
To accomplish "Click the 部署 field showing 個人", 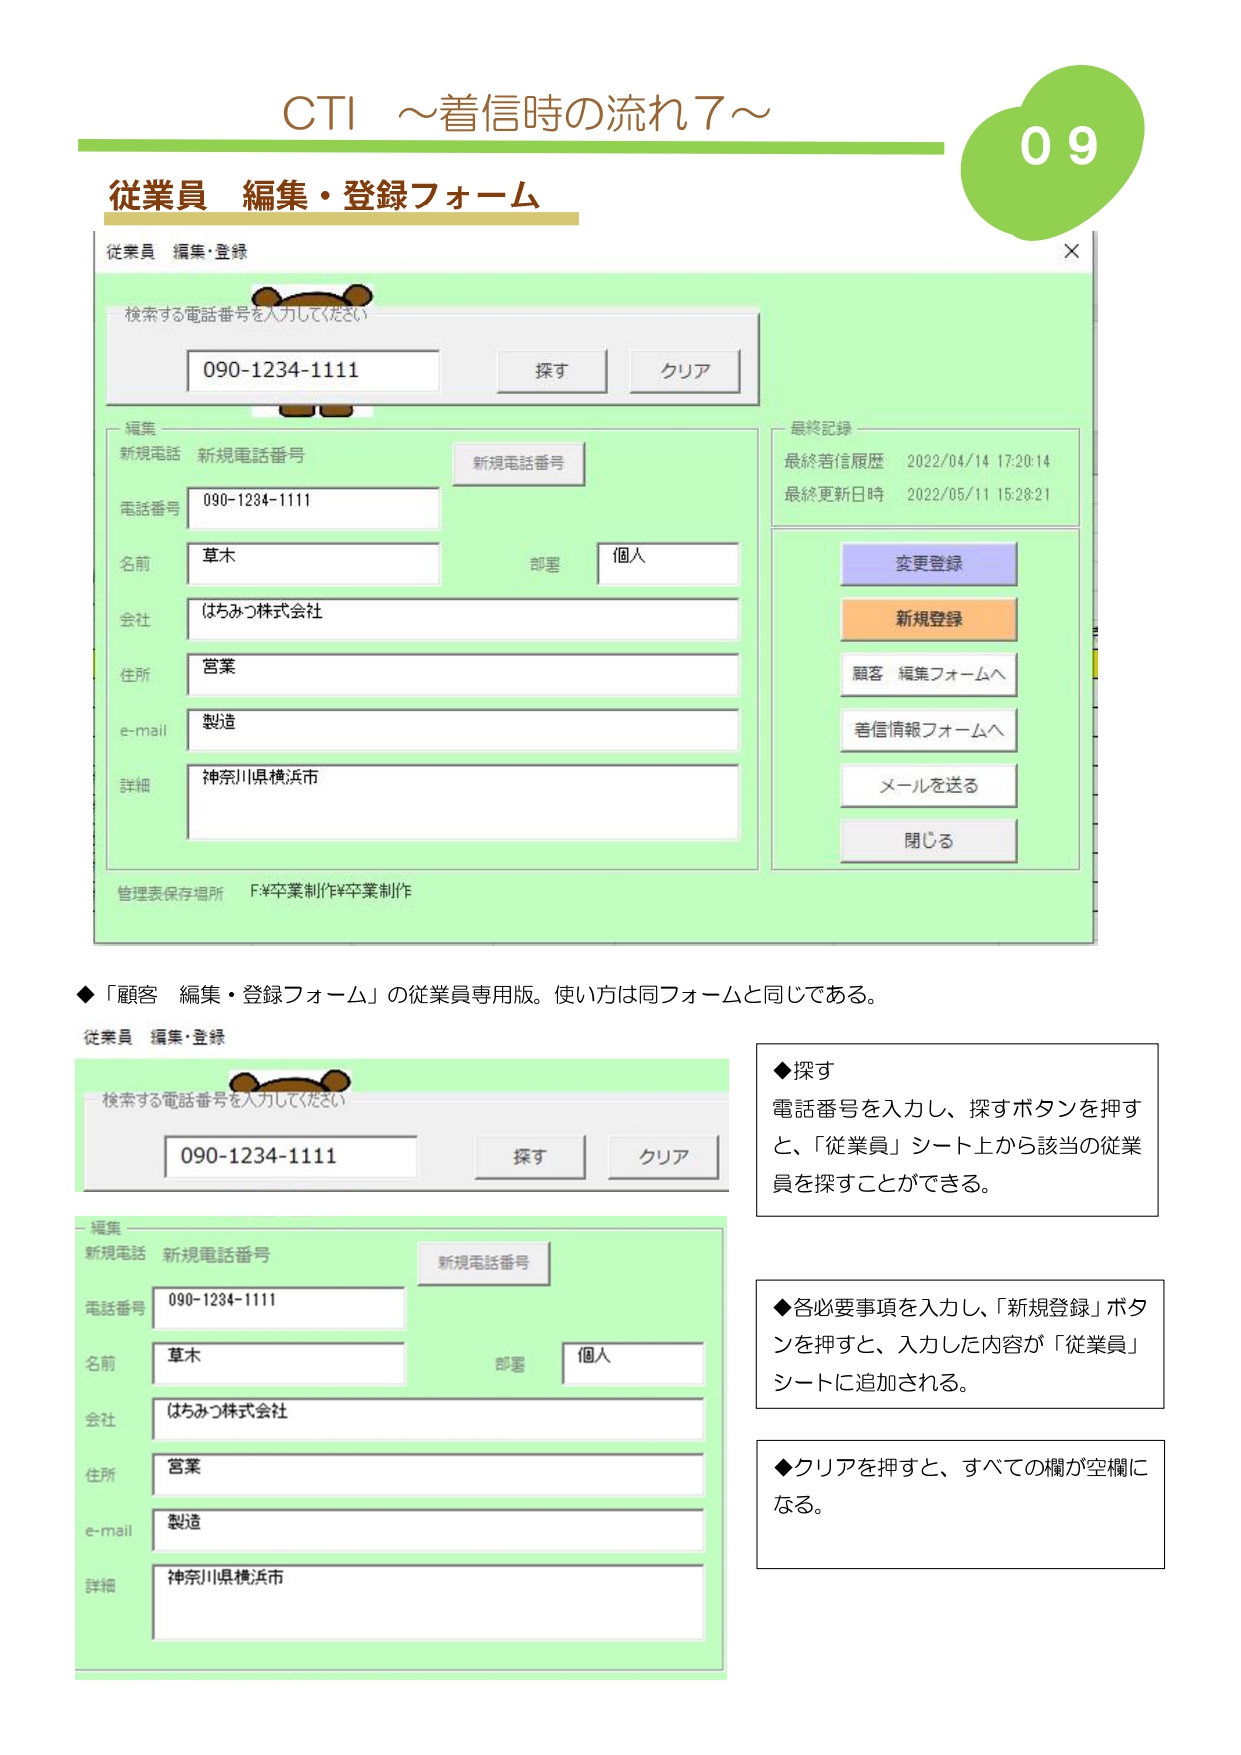I will pos(667,563).
